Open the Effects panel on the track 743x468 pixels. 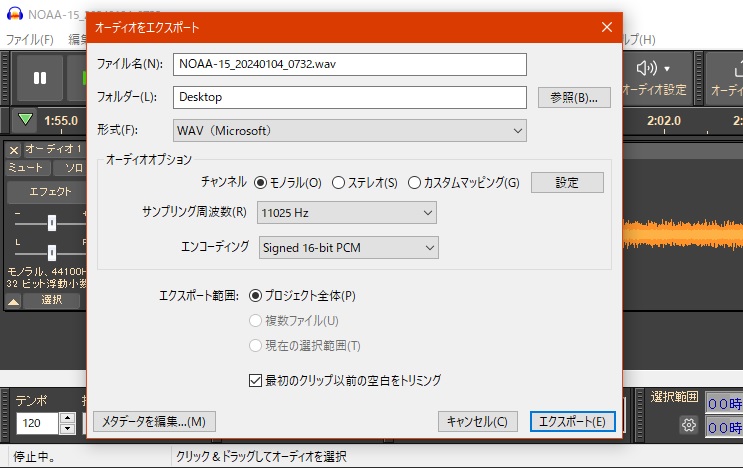click(48, 191)
